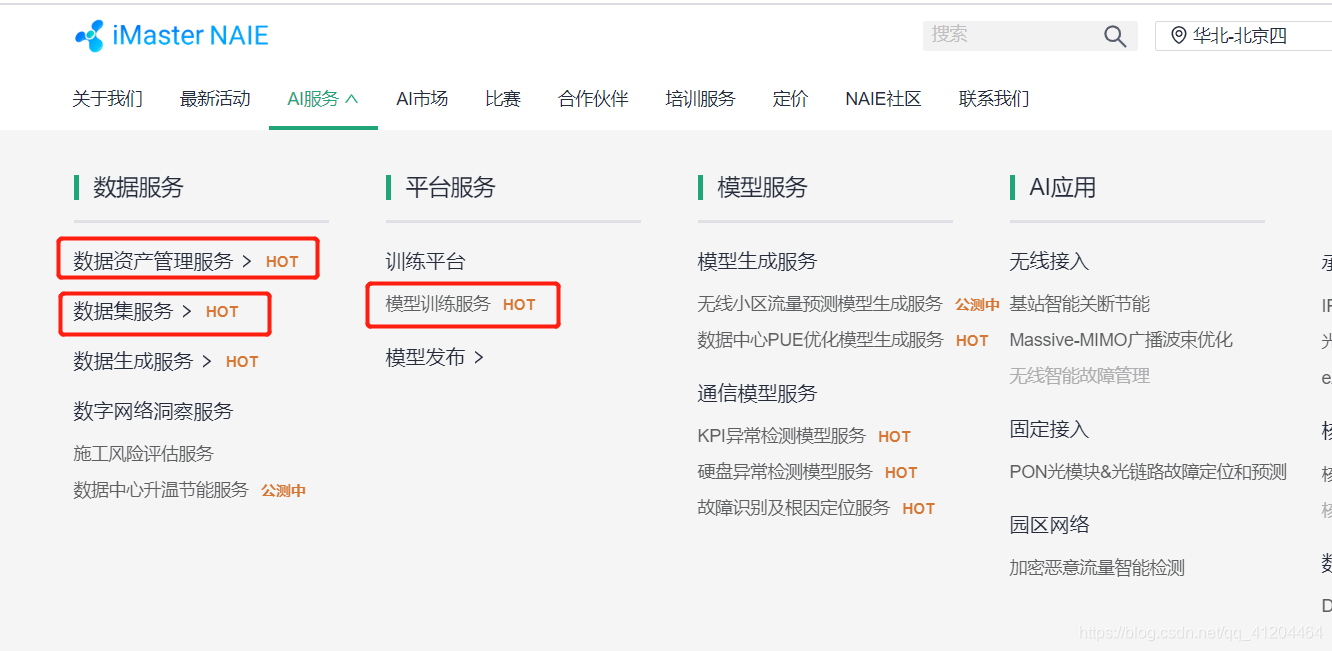Click the AI应用 section title
Image resolution: width=1332 pixels, height=651 pixels.
1063,187
